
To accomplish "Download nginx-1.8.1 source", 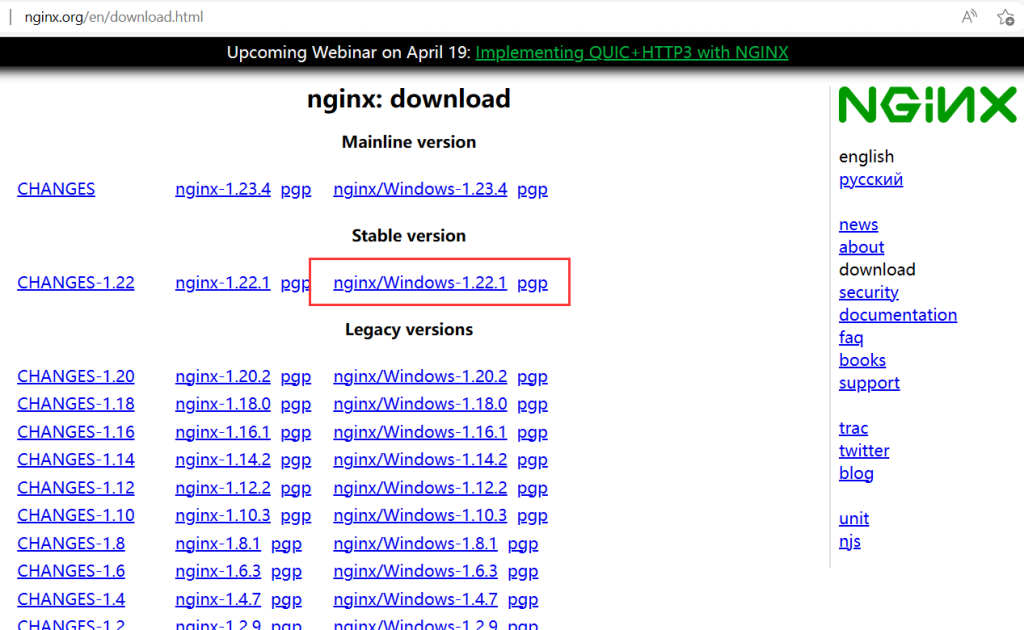I will pyautogui.click(x=218, y=544).
